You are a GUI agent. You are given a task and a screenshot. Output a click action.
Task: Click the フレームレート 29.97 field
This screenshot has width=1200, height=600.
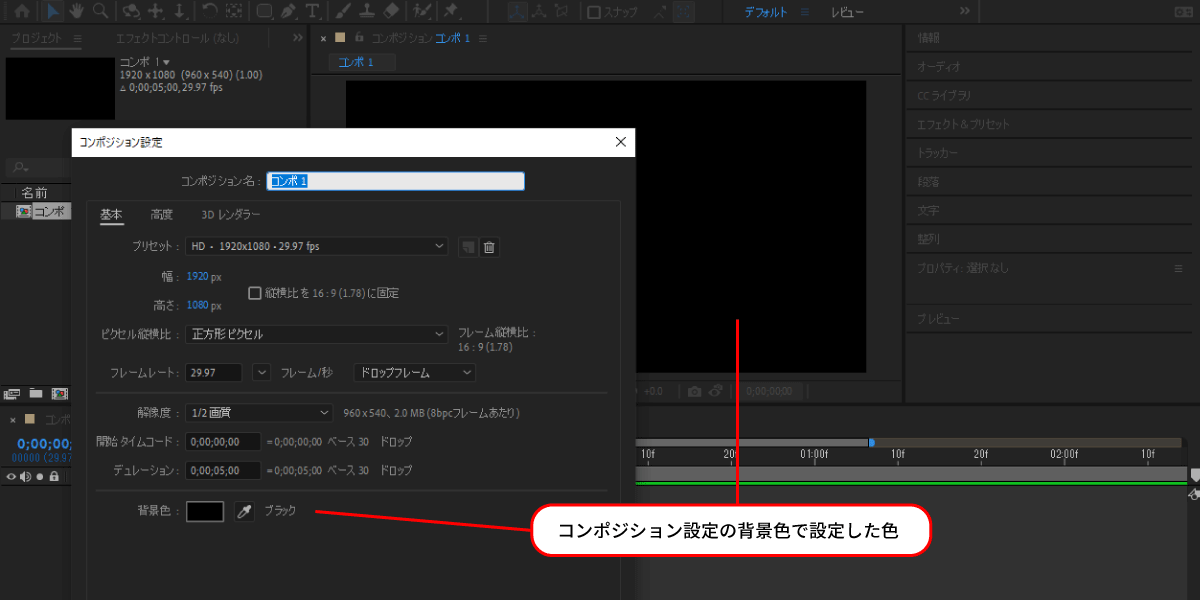tap(214, 372)
